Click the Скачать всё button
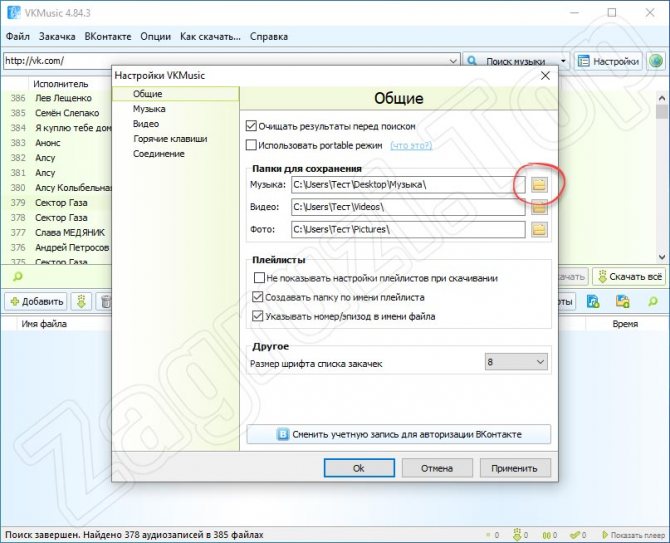Viewport: 670px width, 543px height. point(631,277)
